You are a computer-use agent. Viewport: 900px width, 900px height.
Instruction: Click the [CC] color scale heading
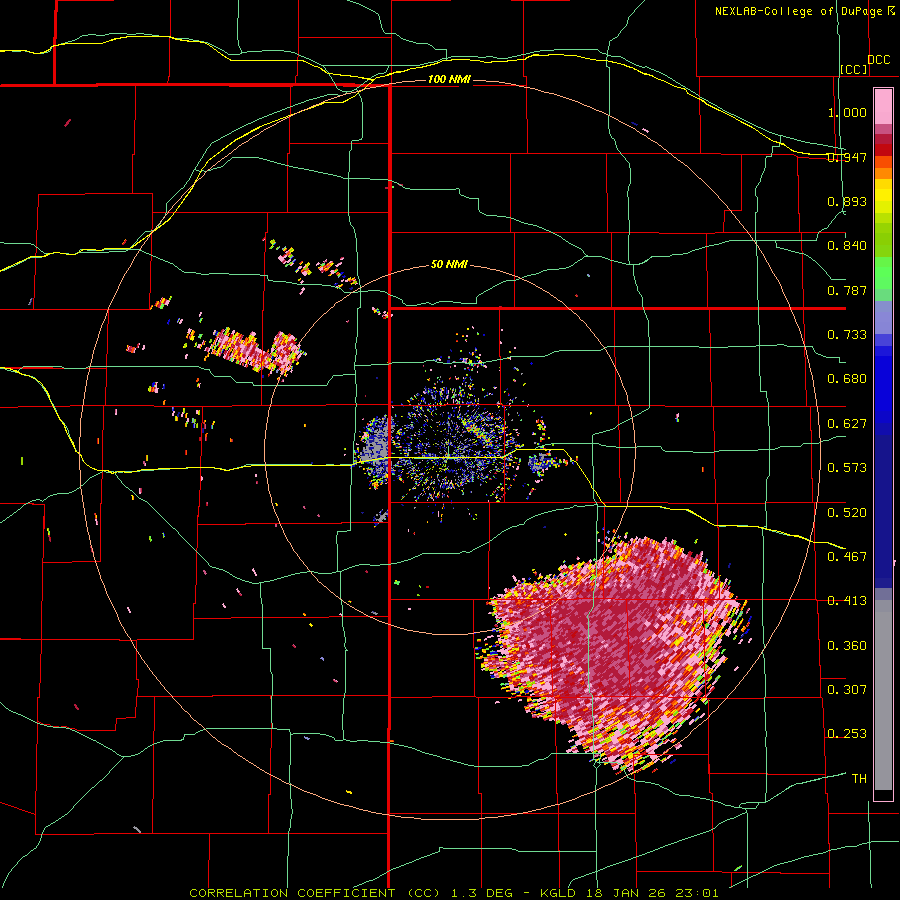(x=854, y=69)
